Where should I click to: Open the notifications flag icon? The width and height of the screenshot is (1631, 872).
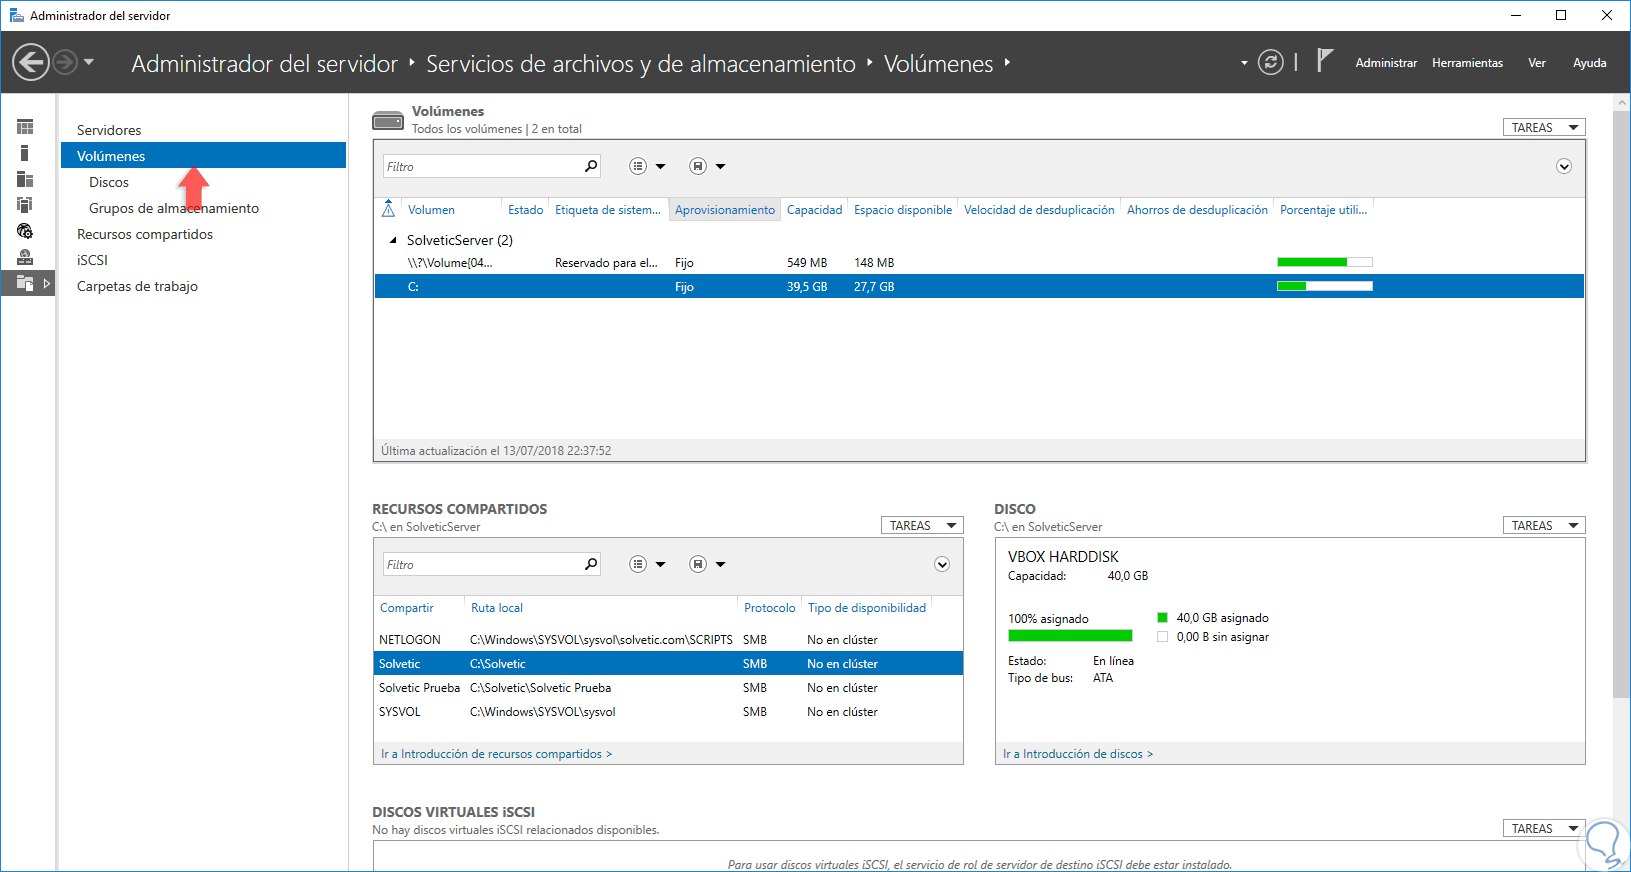click(x=1325, y=61)
